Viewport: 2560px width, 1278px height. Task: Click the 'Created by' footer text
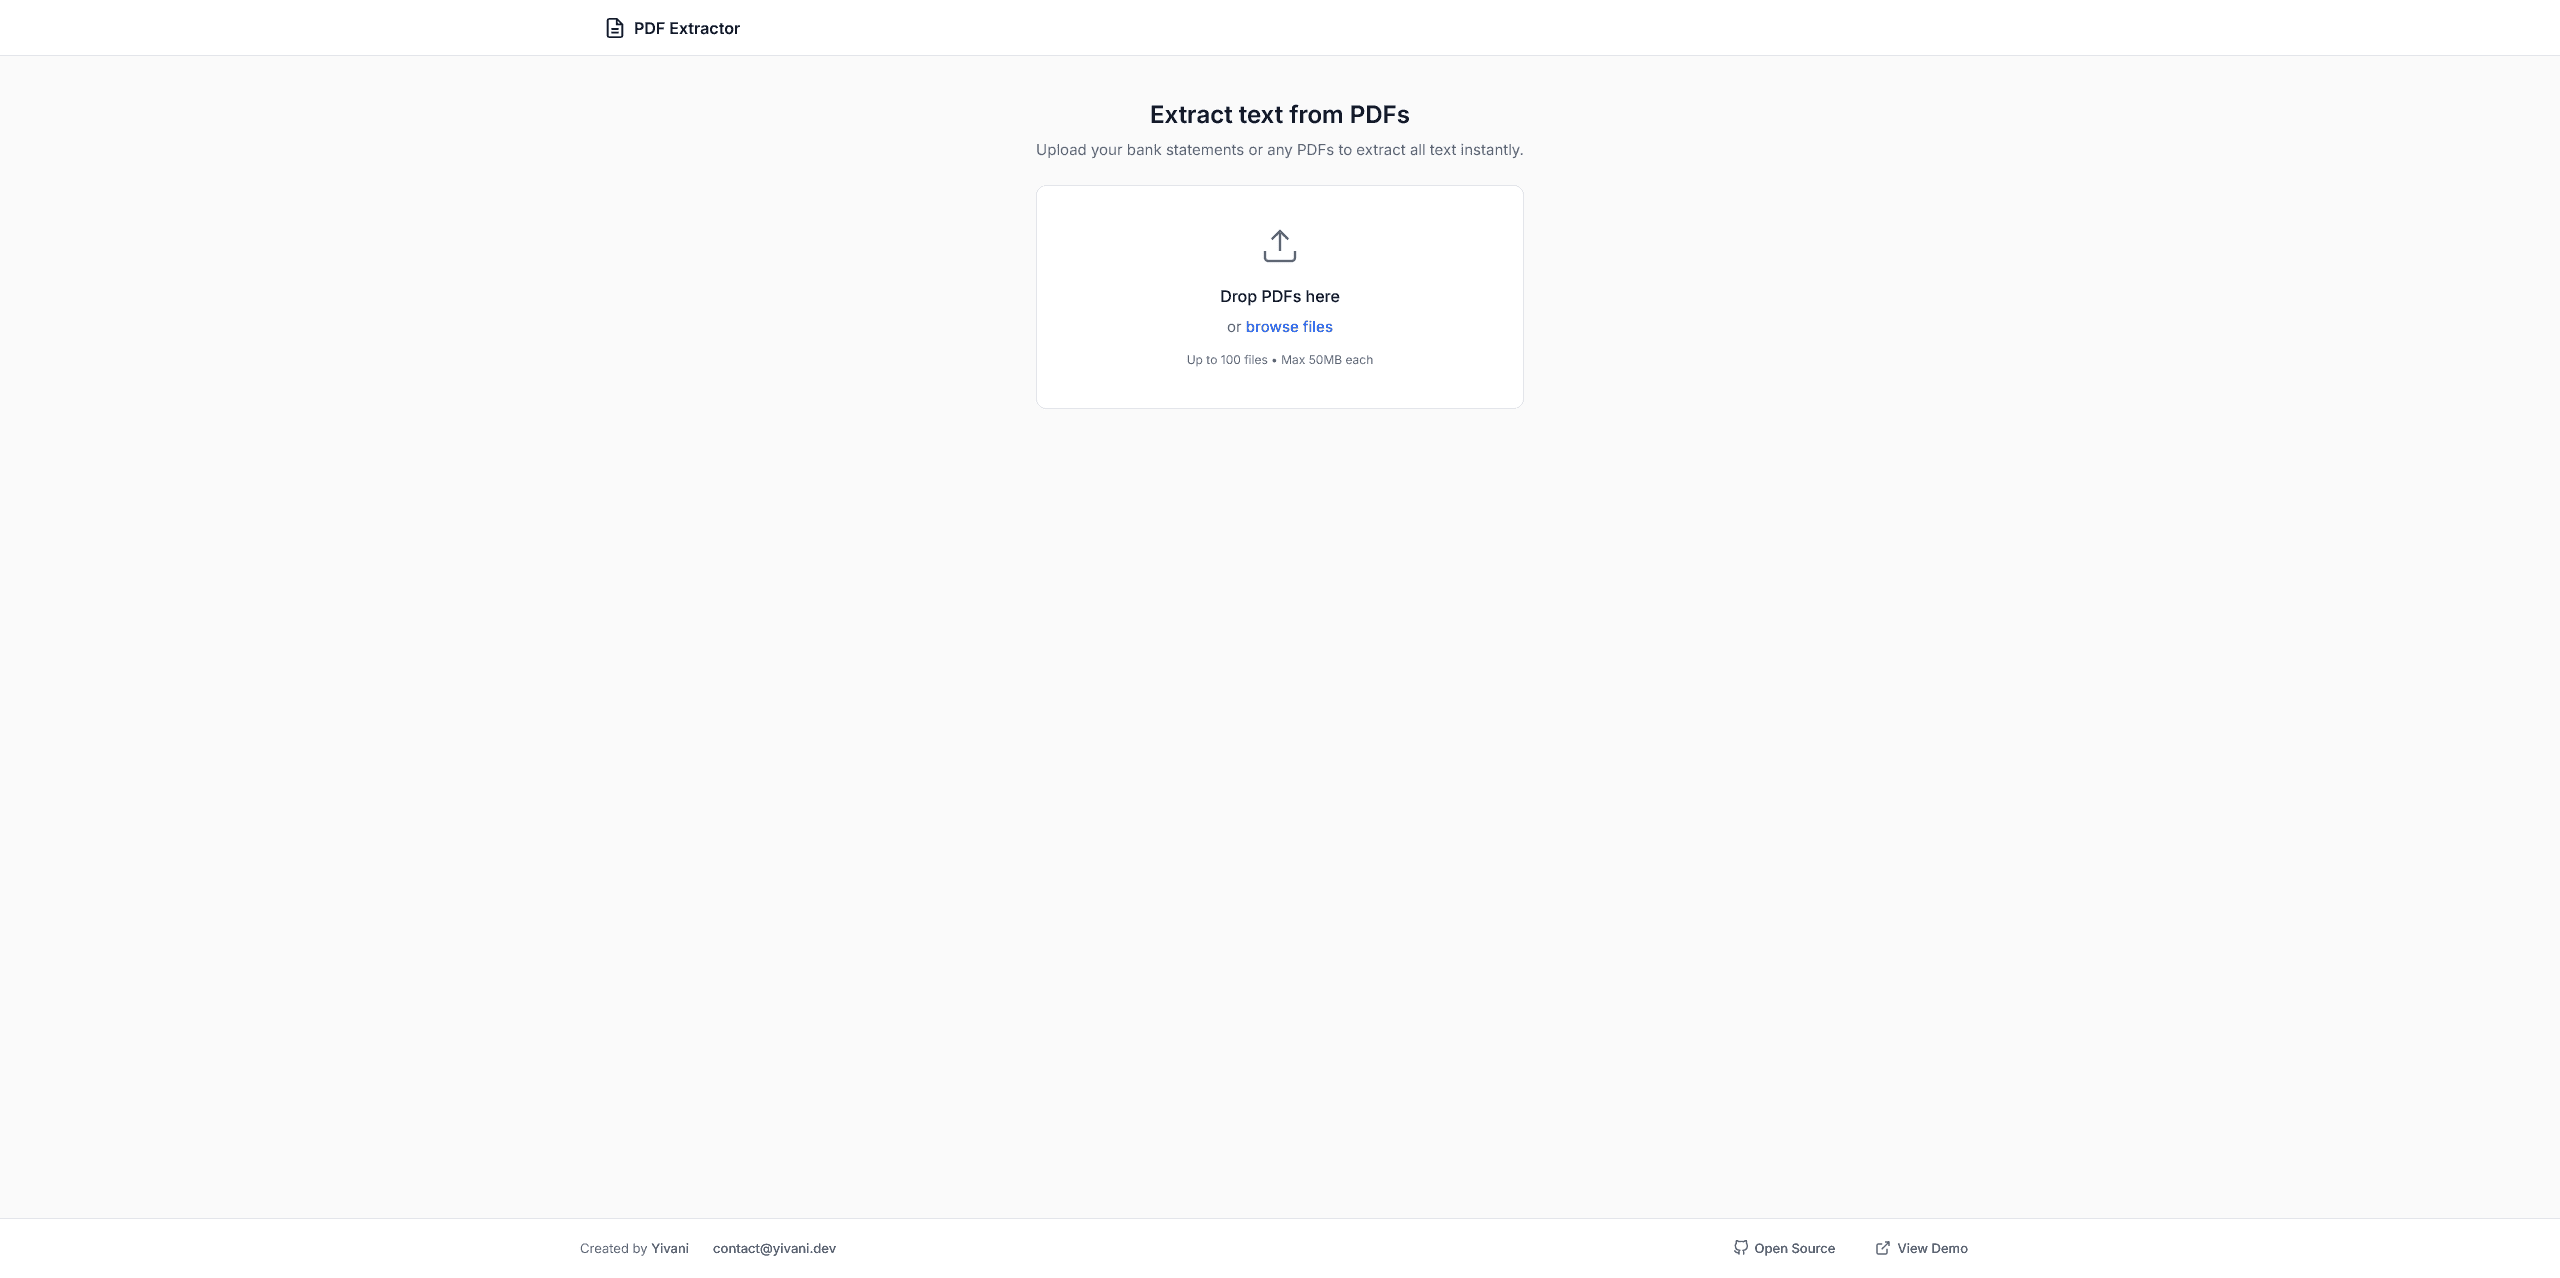613,1248
